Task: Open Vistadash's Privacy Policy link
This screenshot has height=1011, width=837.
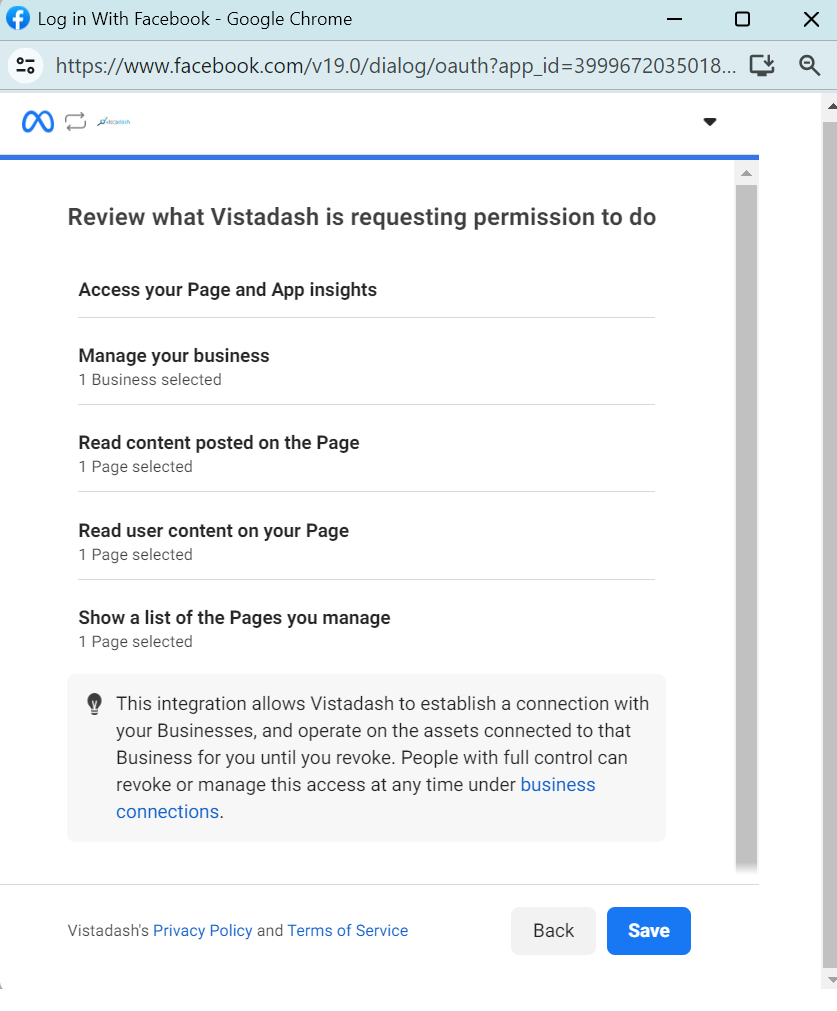Action: tap(202, 930)
